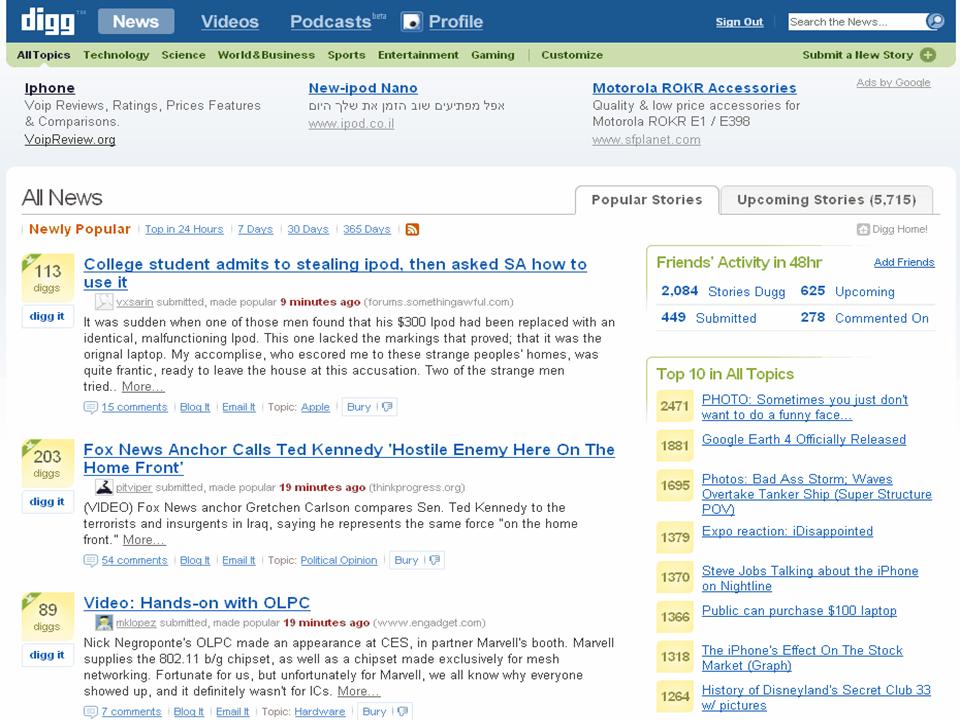Open the Motorola ROKR Accessories ad
Image resolution: width=960 pixels, height=720 pixels.
tap(694, 88)
